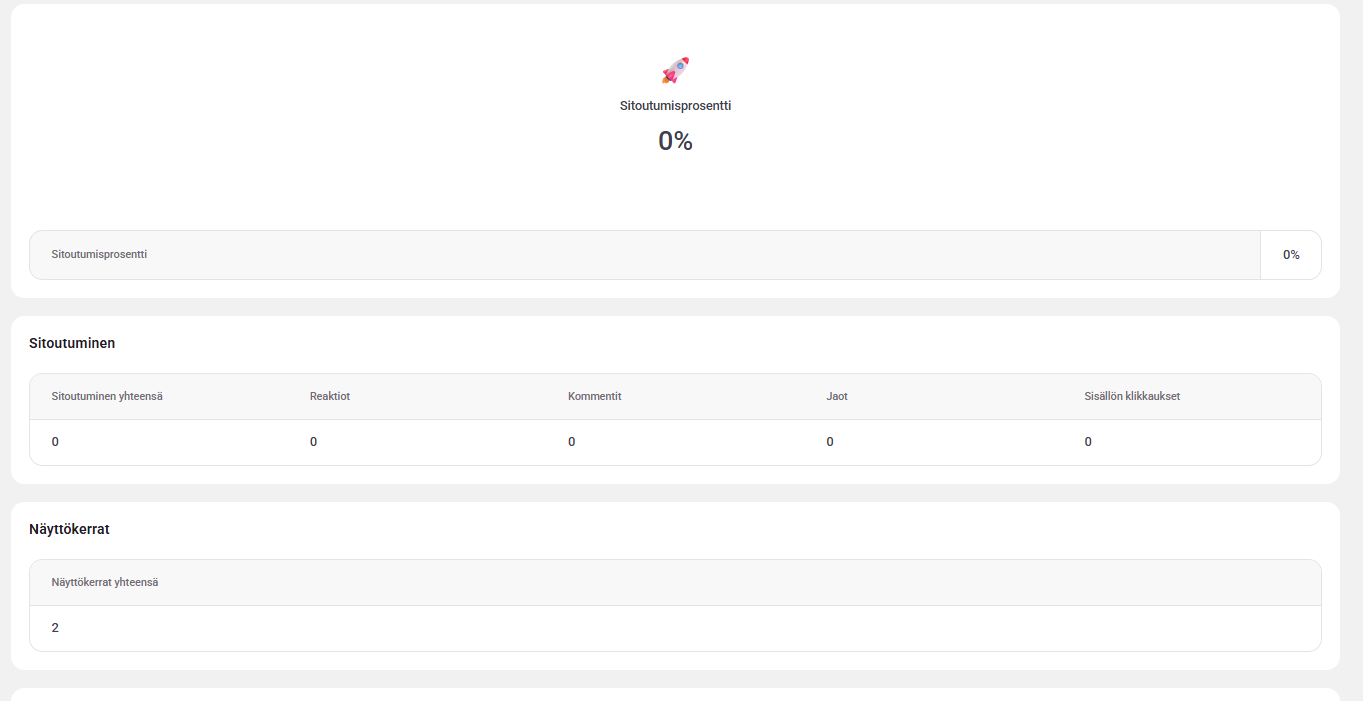Click the 0% value in Sitoutumisprosentti row
Image resolution: width=1363 pixels, height=701 pixels.
click(x=1291, y=255)
